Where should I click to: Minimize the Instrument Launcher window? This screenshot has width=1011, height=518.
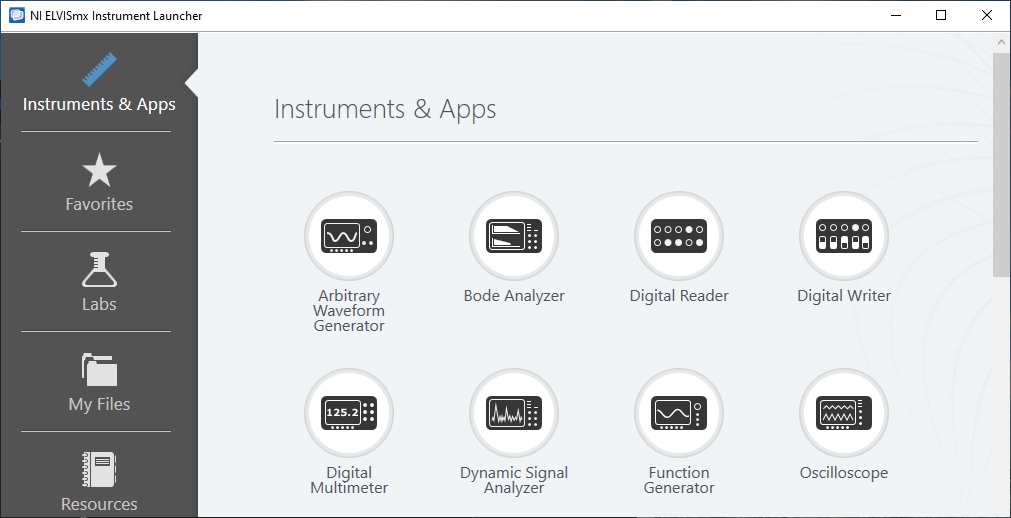pos(895,16)
